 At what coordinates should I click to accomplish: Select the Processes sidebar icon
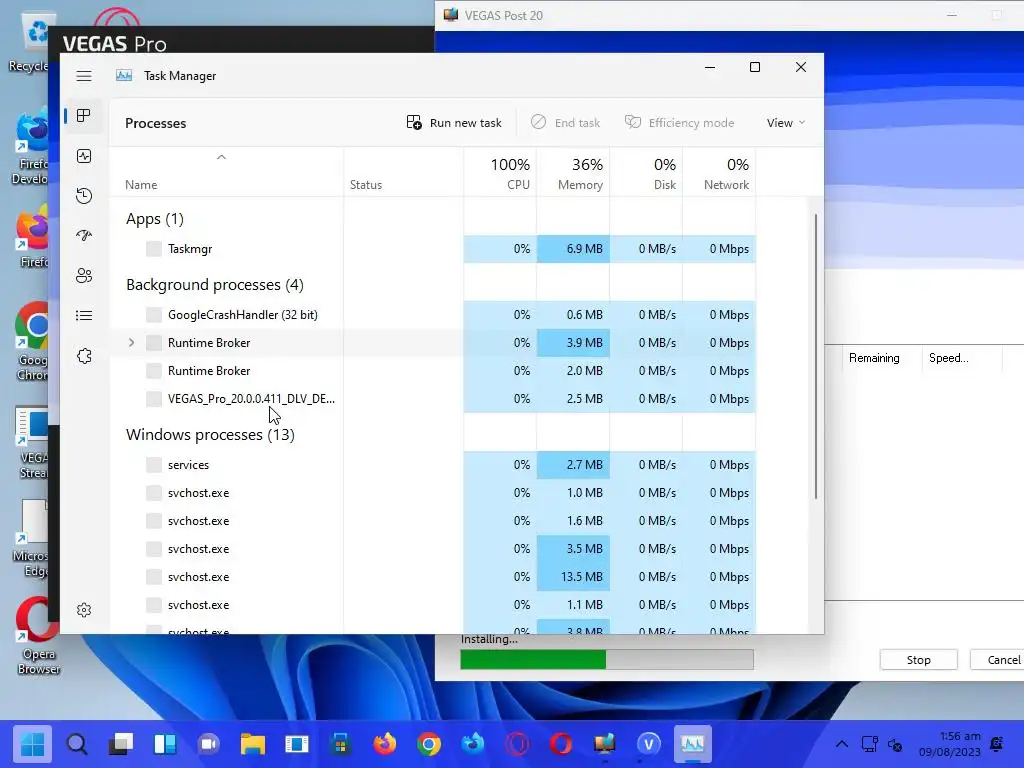[84, 116]
